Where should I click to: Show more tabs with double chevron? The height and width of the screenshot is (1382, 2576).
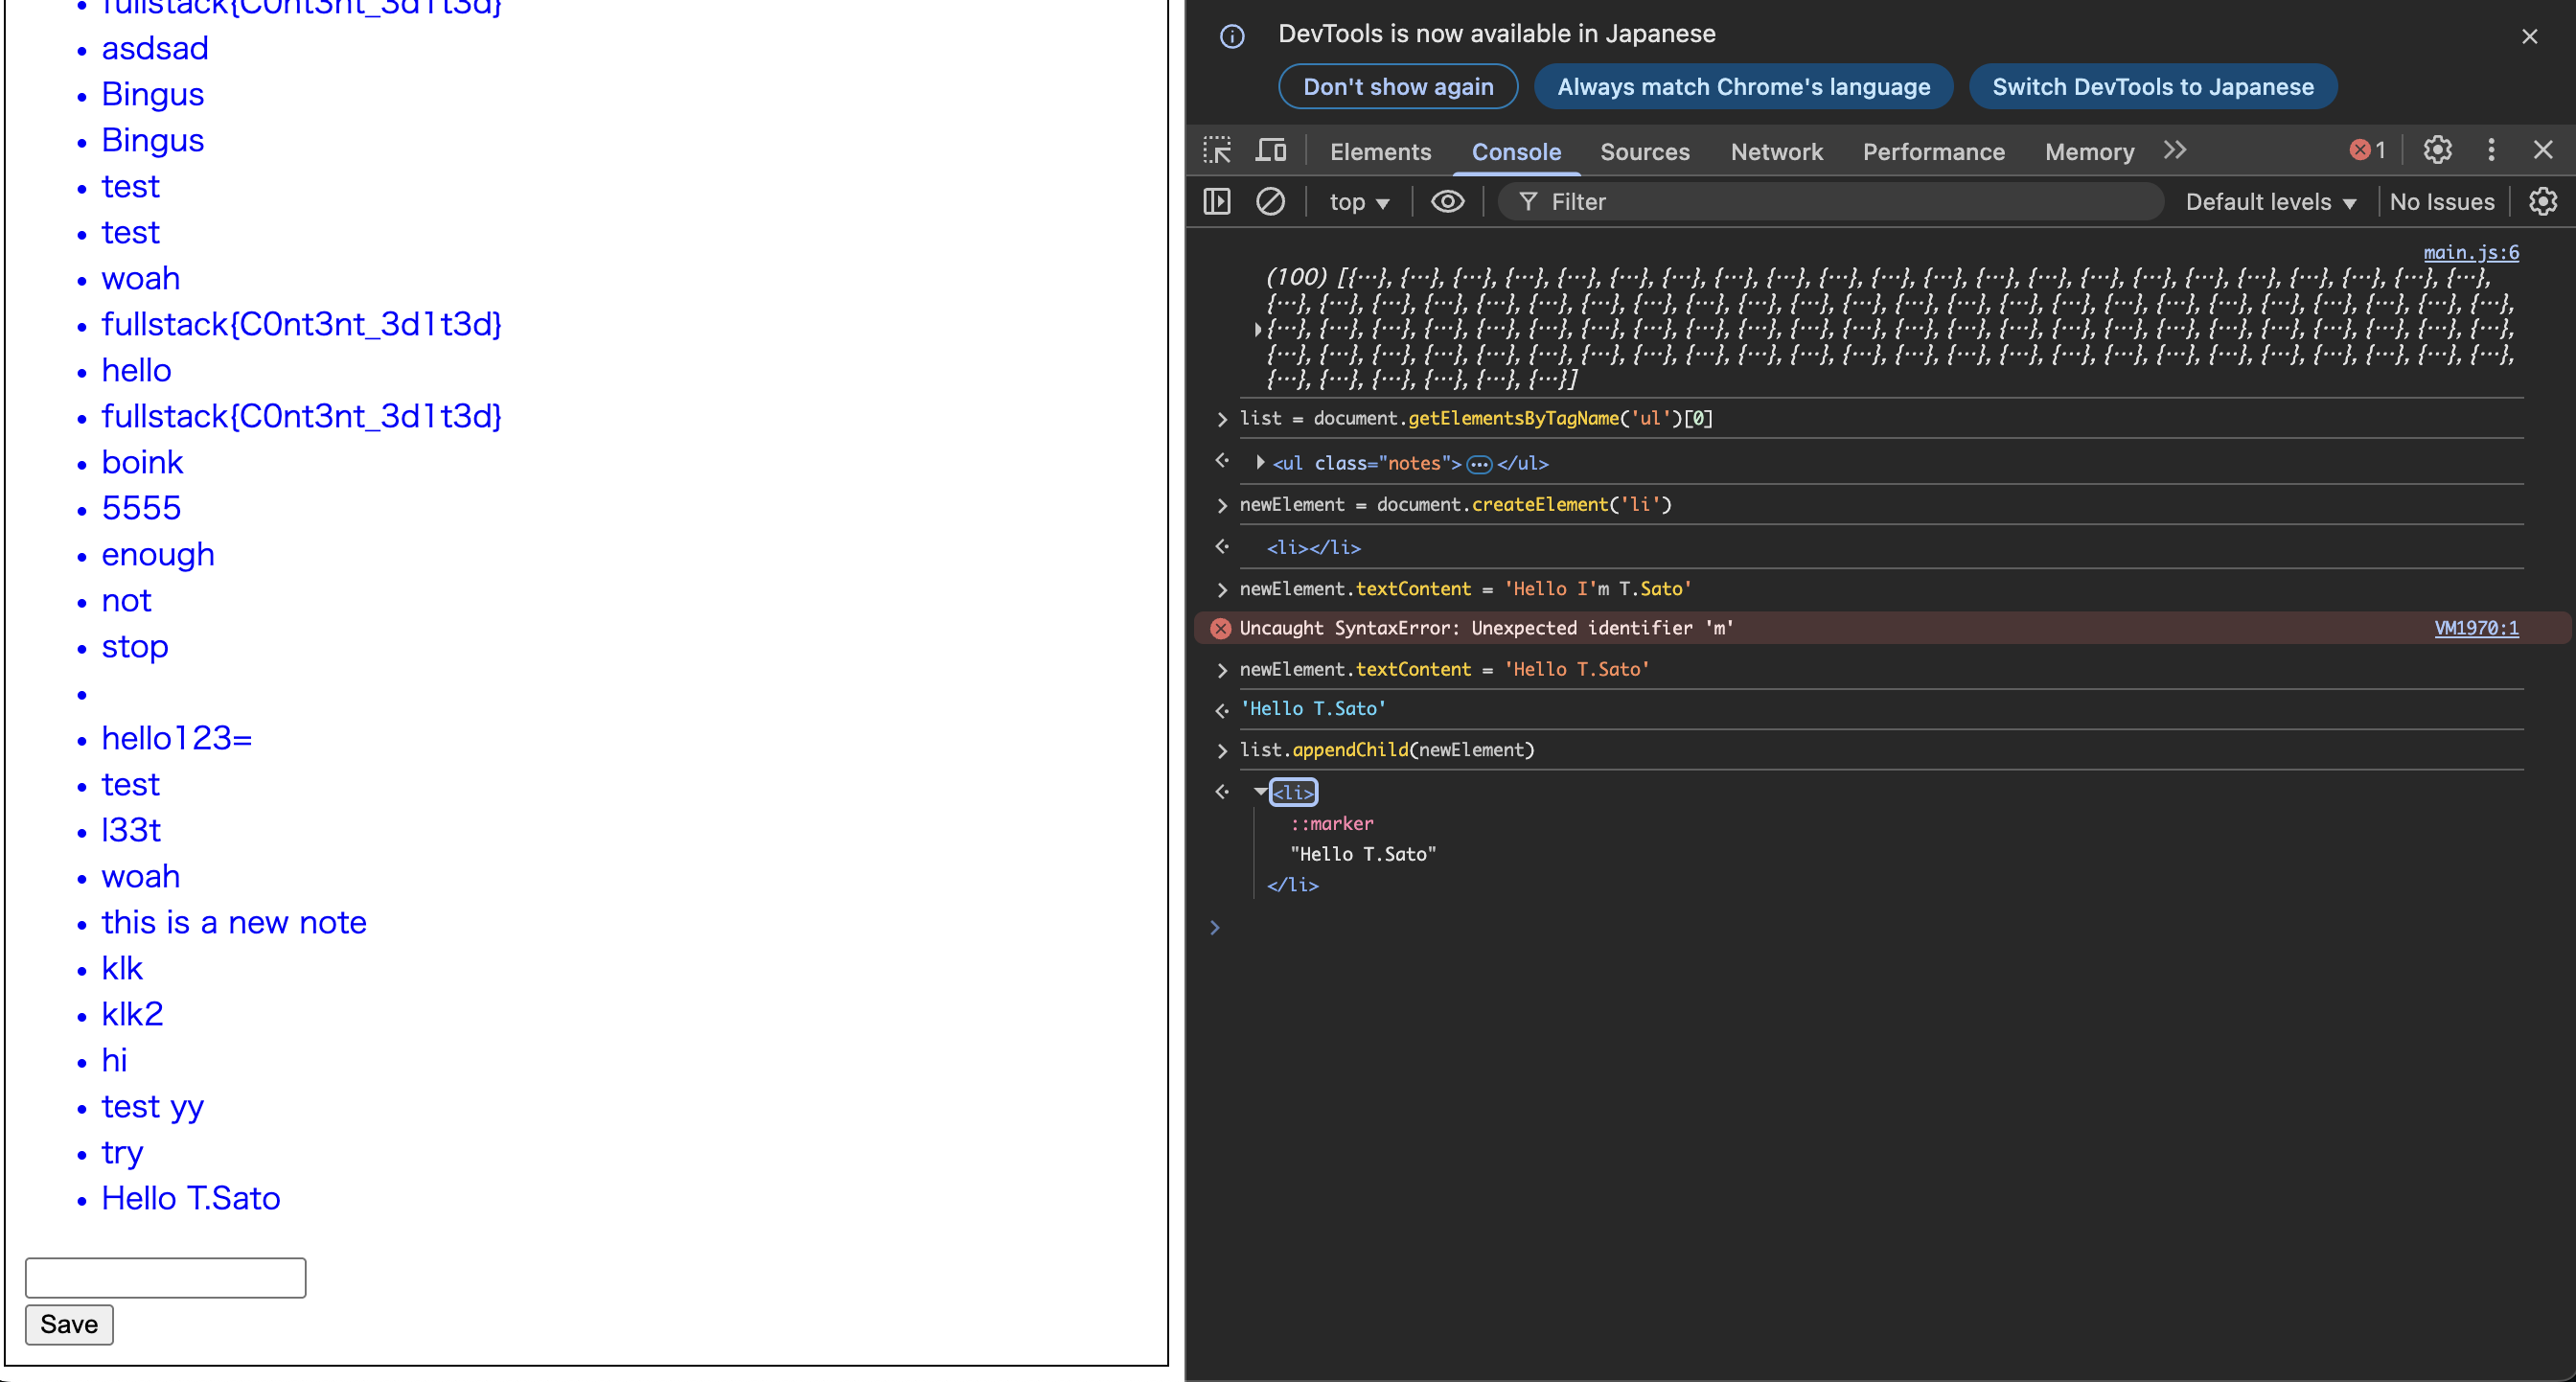tap(2175, 151)
